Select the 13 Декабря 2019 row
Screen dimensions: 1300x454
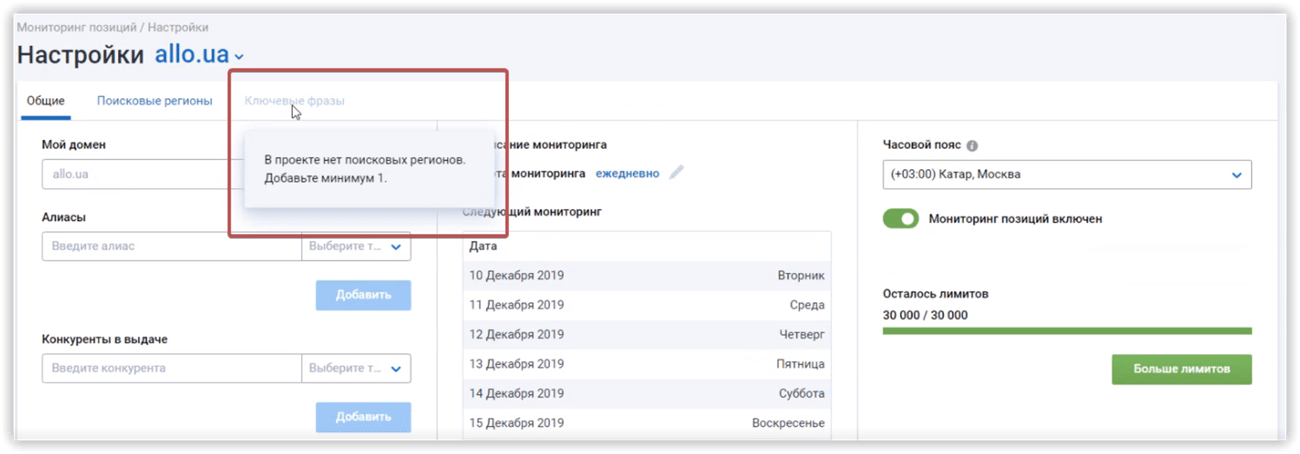(x=647, y=364)
